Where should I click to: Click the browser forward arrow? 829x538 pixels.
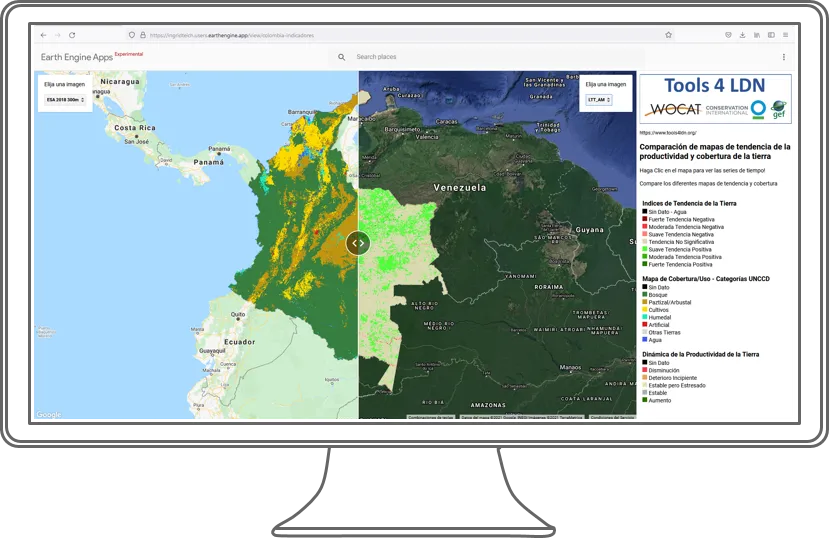57,35
